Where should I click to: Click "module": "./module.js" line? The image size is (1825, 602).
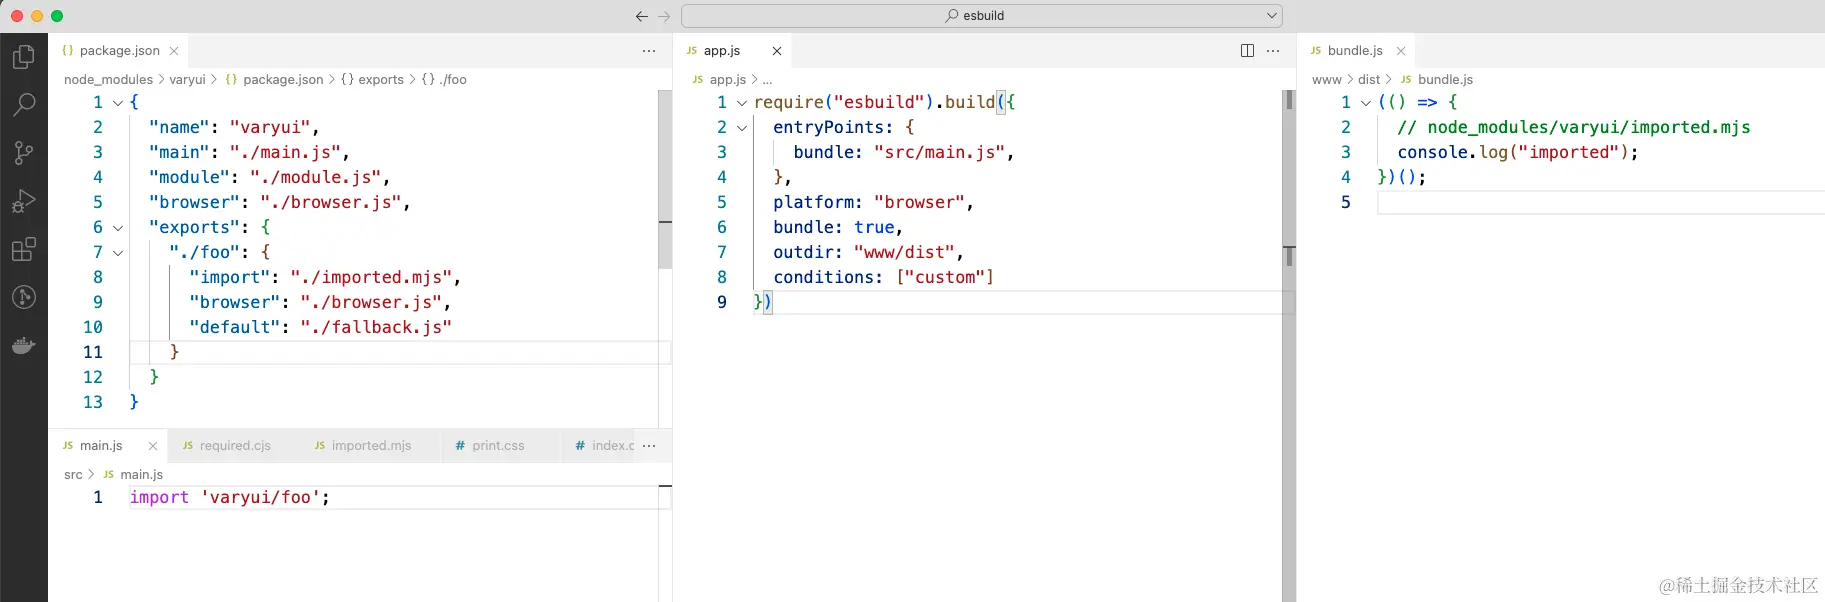269,177
